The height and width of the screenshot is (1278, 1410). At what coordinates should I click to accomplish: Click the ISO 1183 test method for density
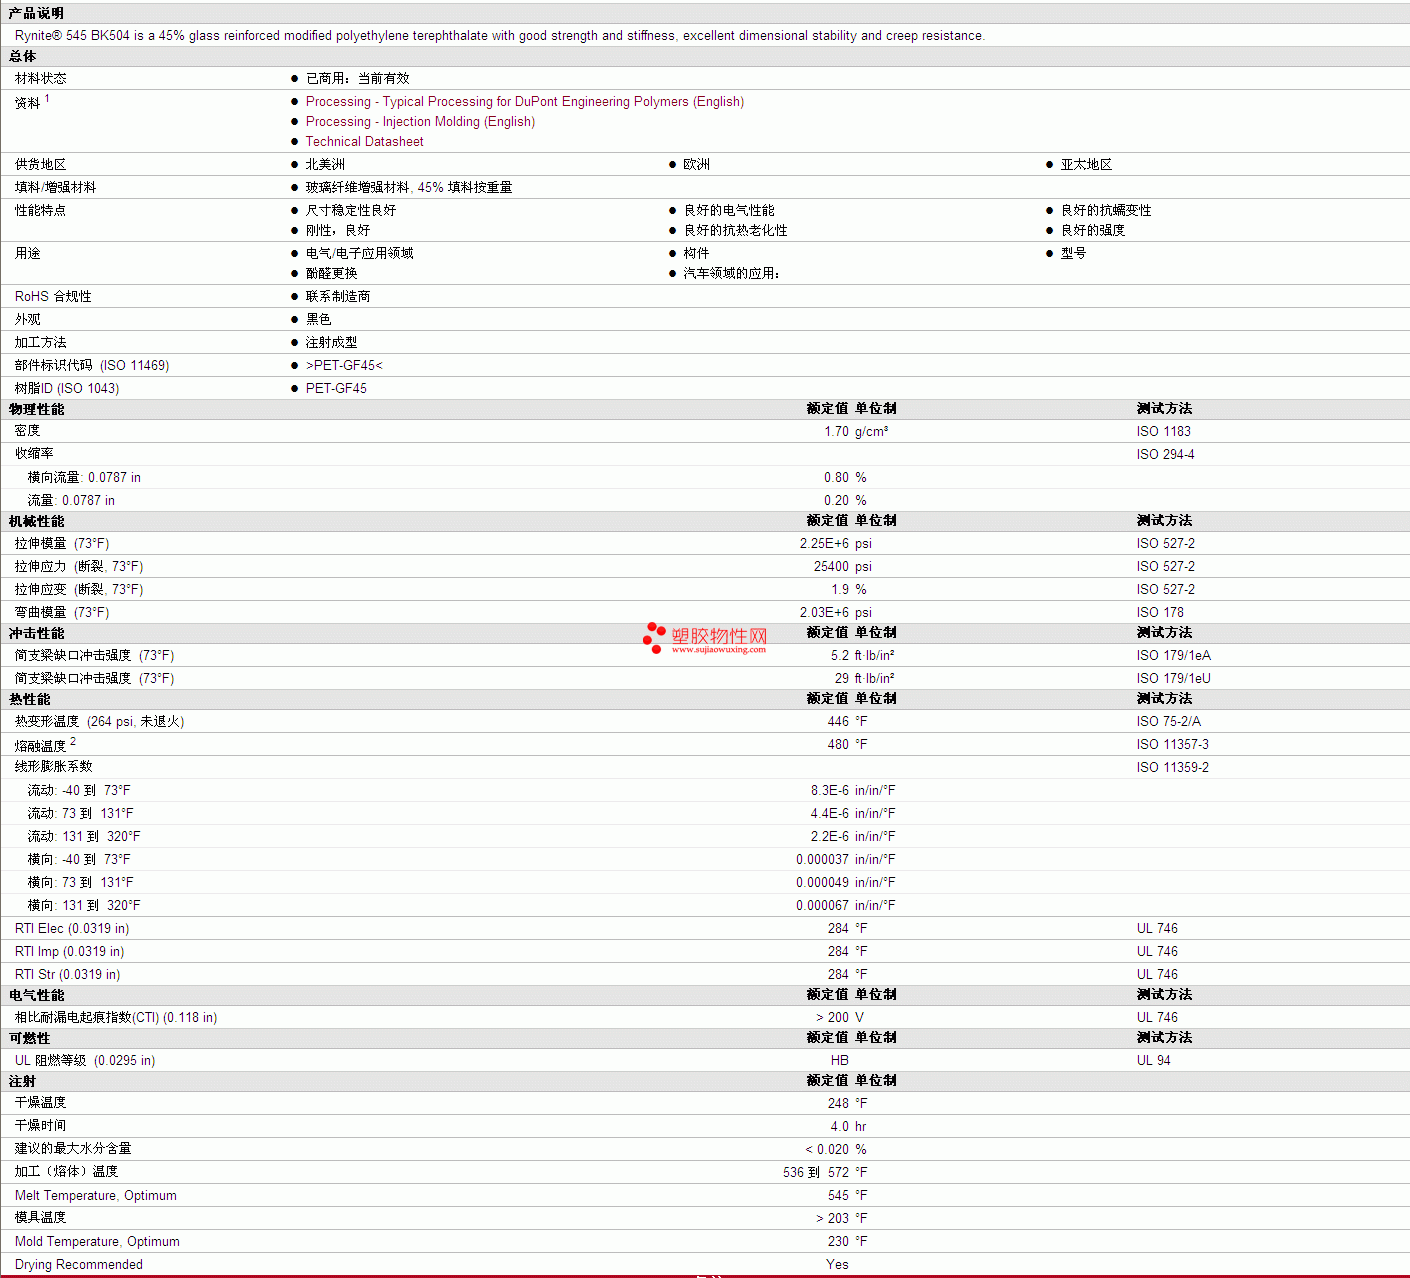[x=1163, y=431]
